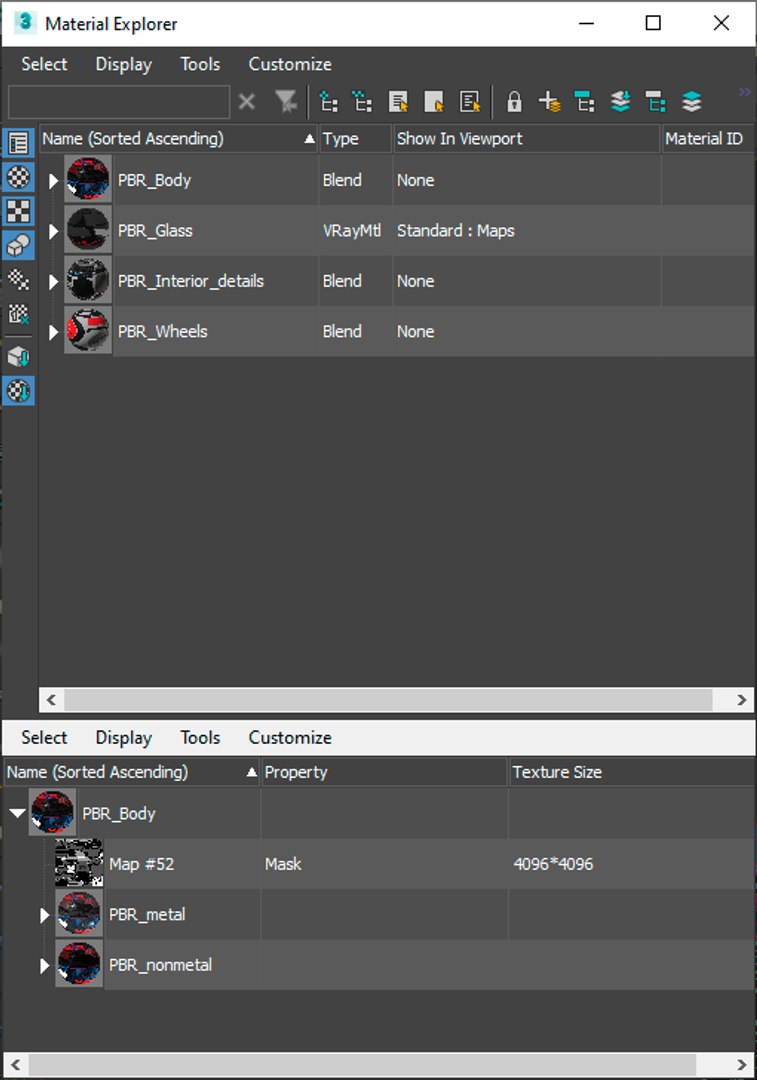Click the teal-top hierarchy icon beside plus-layers
This screenshot has width=757, height=1080.
click(584, 102)
